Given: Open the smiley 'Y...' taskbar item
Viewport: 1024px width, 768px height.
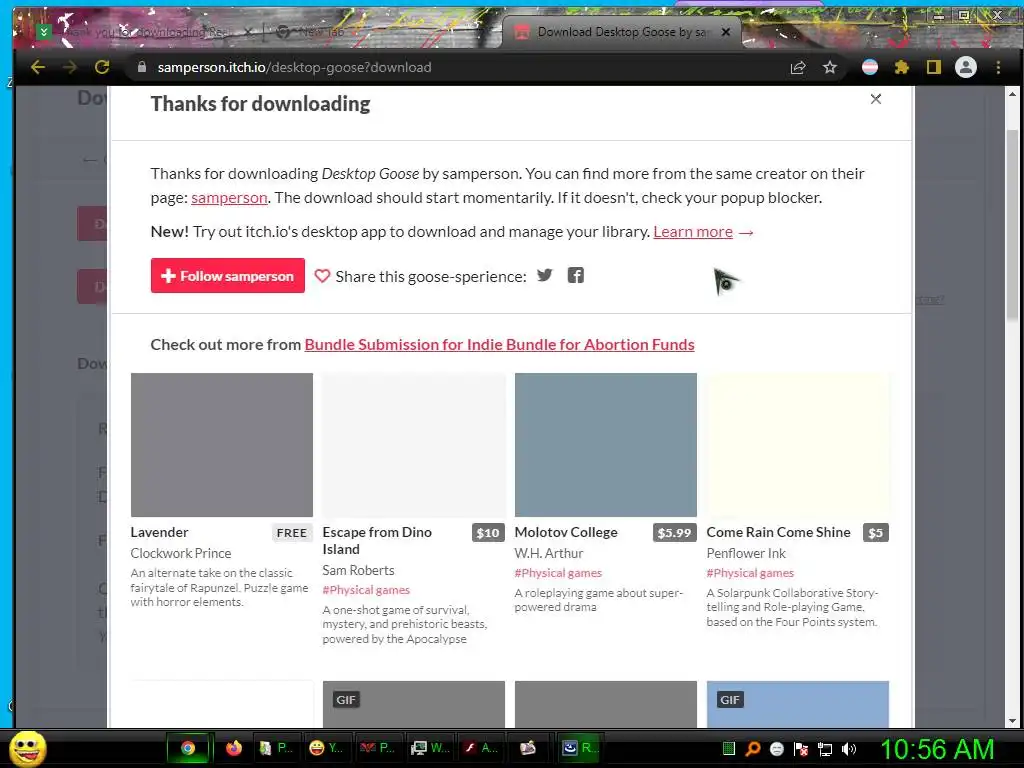Looking at the screenshot, I should tap(327, 748).
